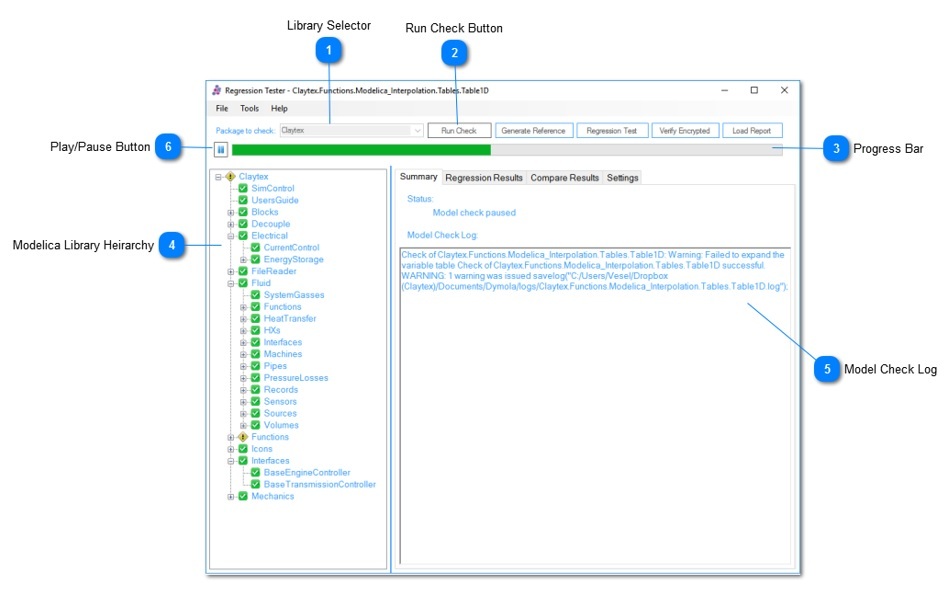
Task: Click the Verify Encrypted button
Action: point(684,130)
